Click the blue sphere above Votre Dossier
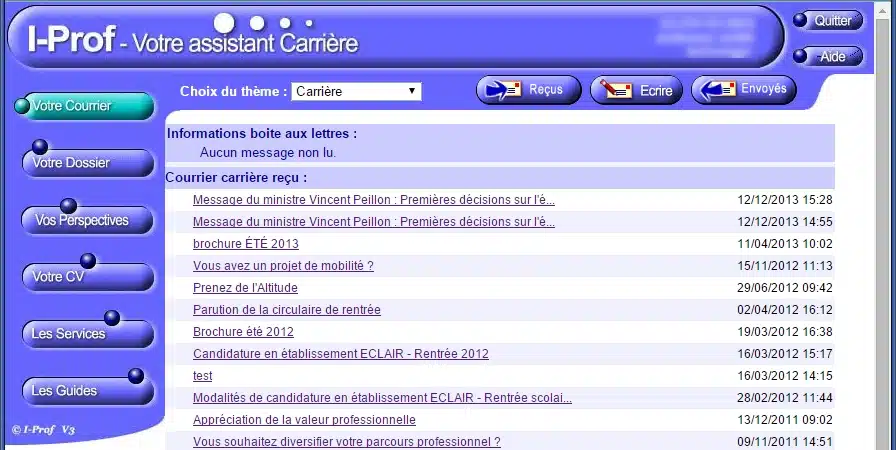 coord(40,147)
